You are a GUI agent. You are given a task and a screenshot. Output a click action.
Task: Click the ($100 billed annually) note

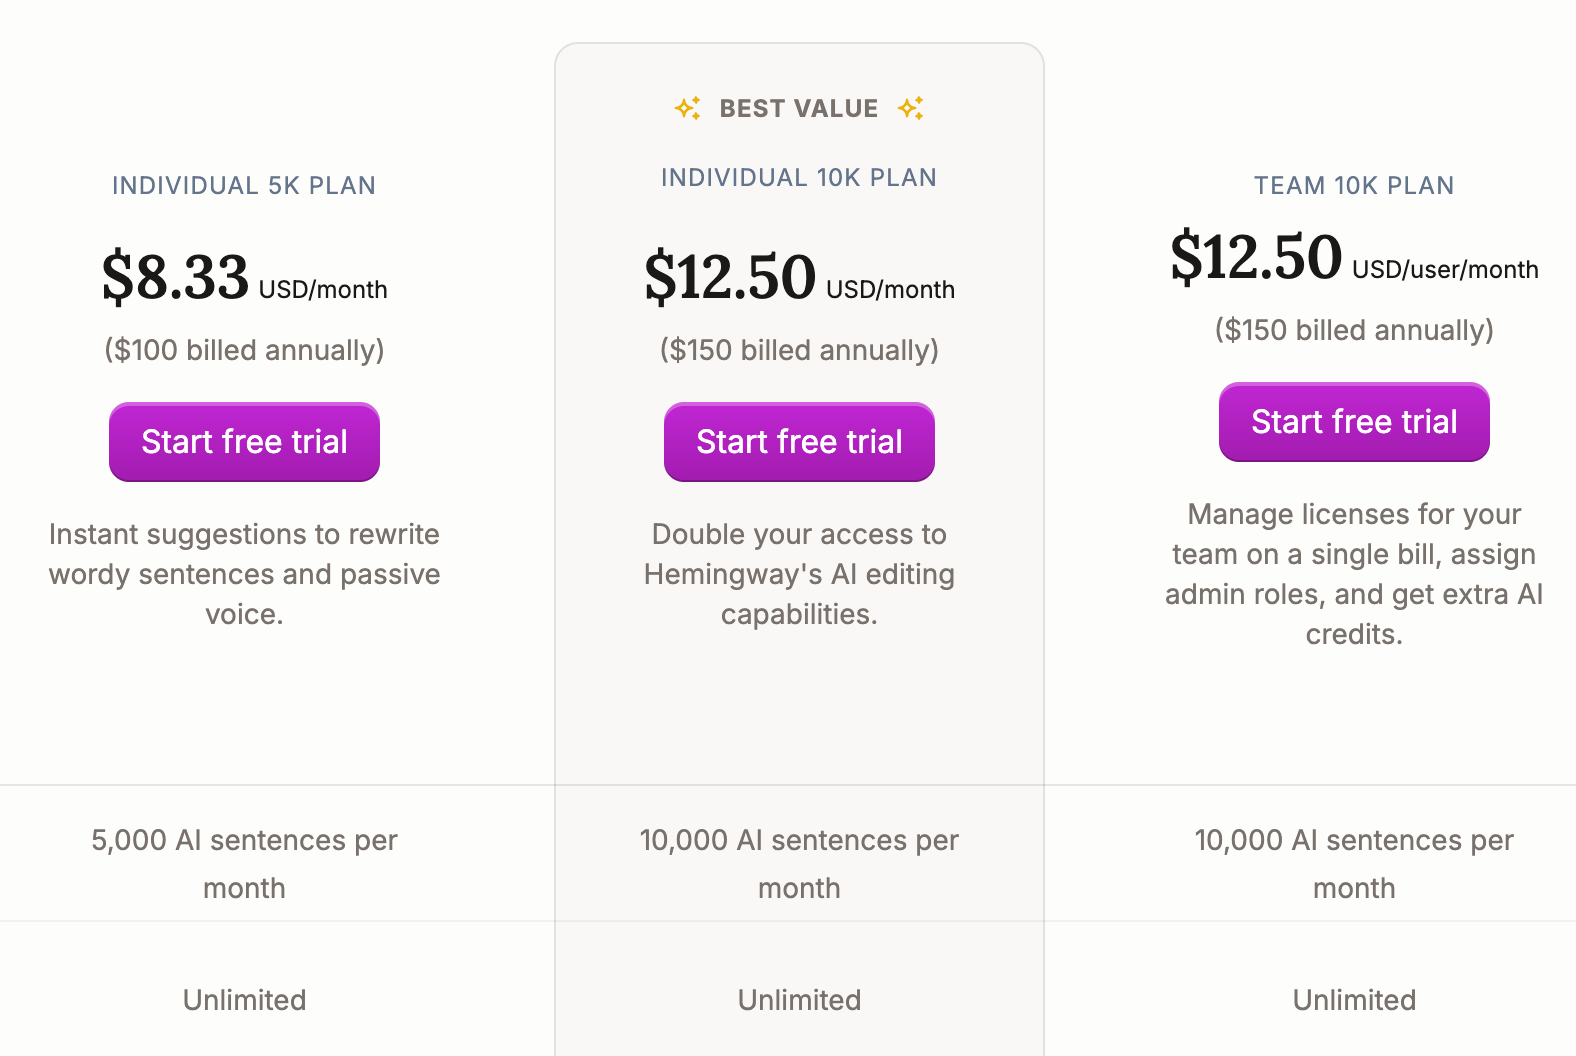[x=244, y=350]
